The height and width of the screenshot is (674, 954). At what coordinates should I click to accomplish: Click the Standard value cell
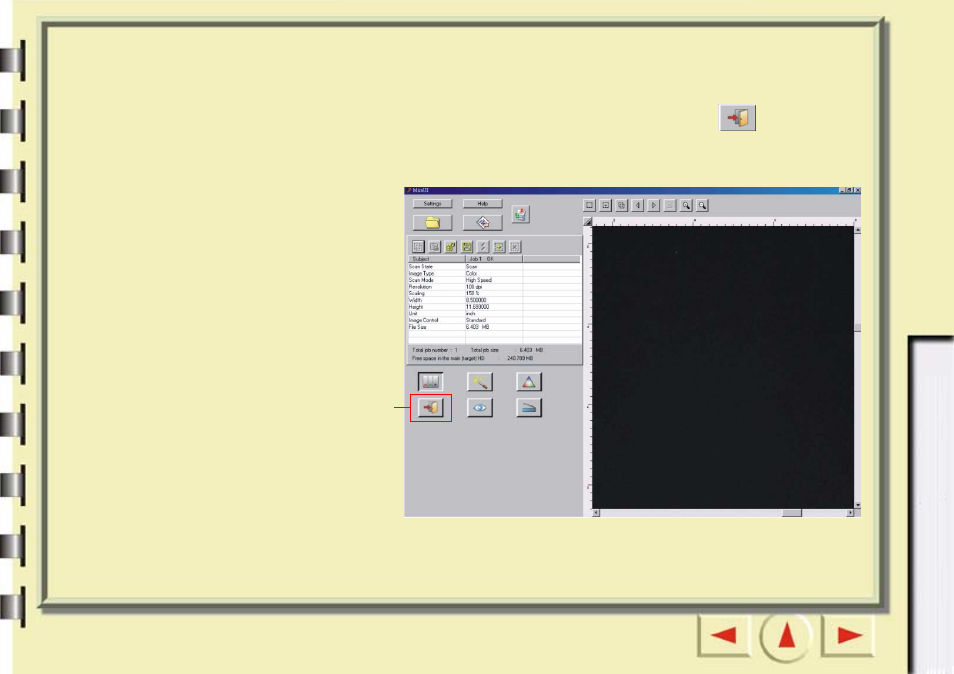pyautogui.click(x=476, y=320)
